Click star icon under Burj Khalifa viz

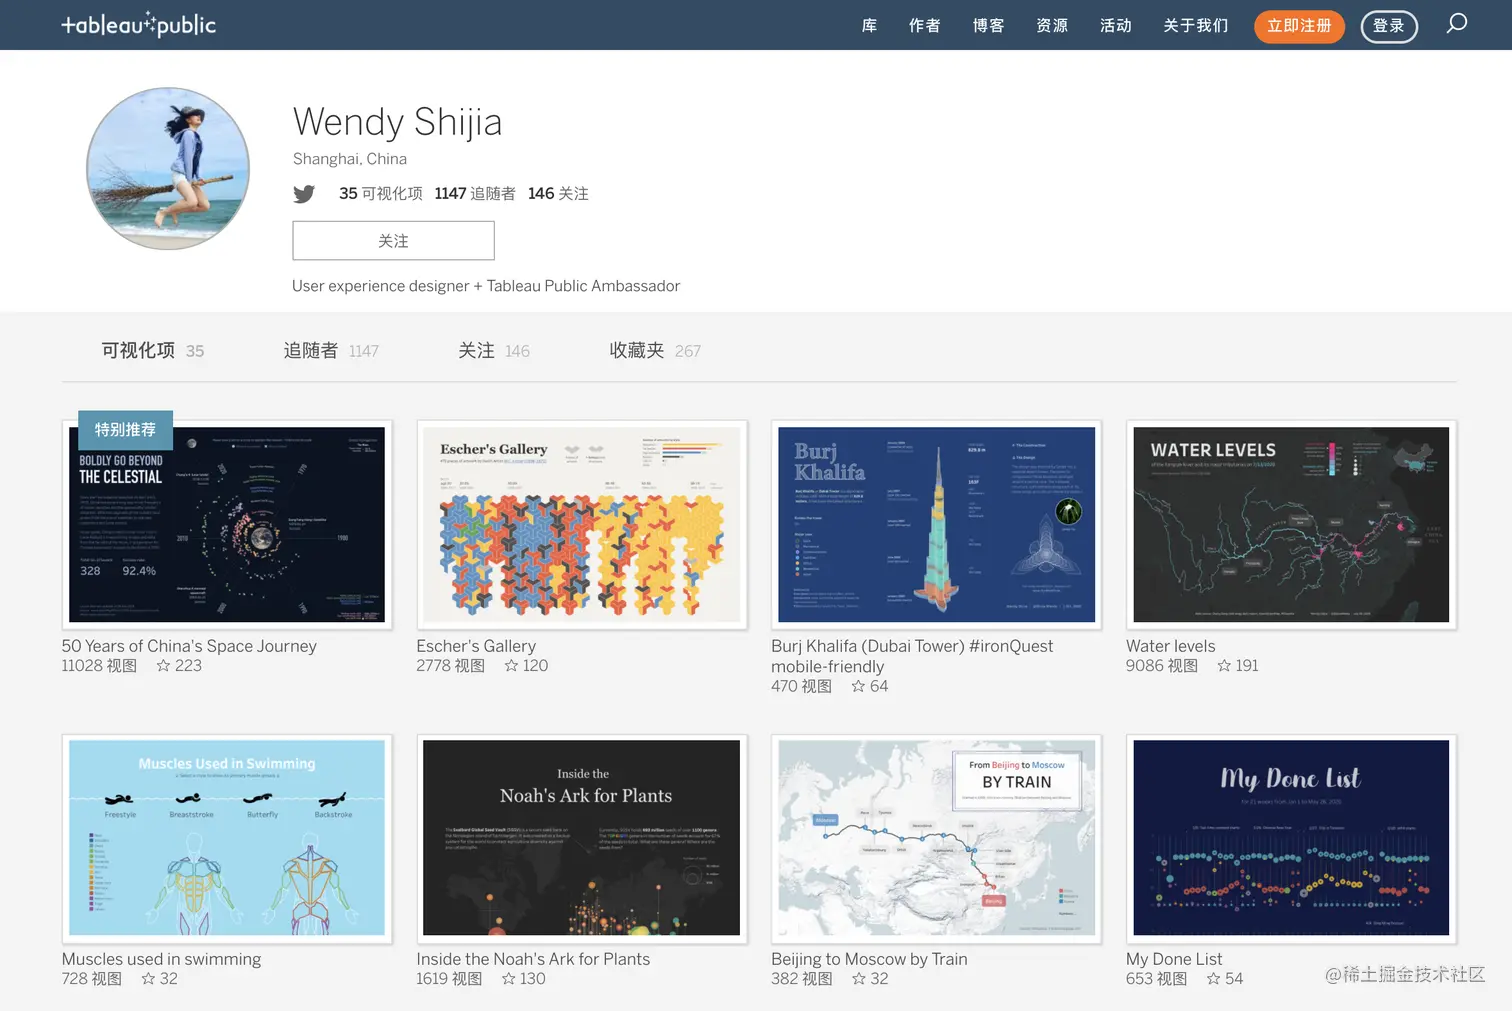click(858, 686)
